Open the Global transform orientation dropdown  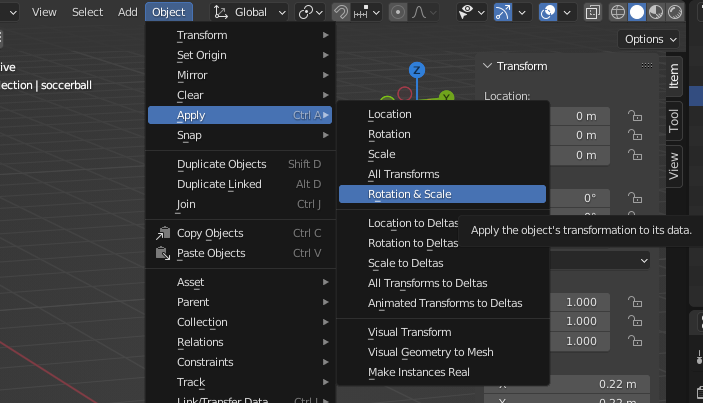(x=249, y=12)
